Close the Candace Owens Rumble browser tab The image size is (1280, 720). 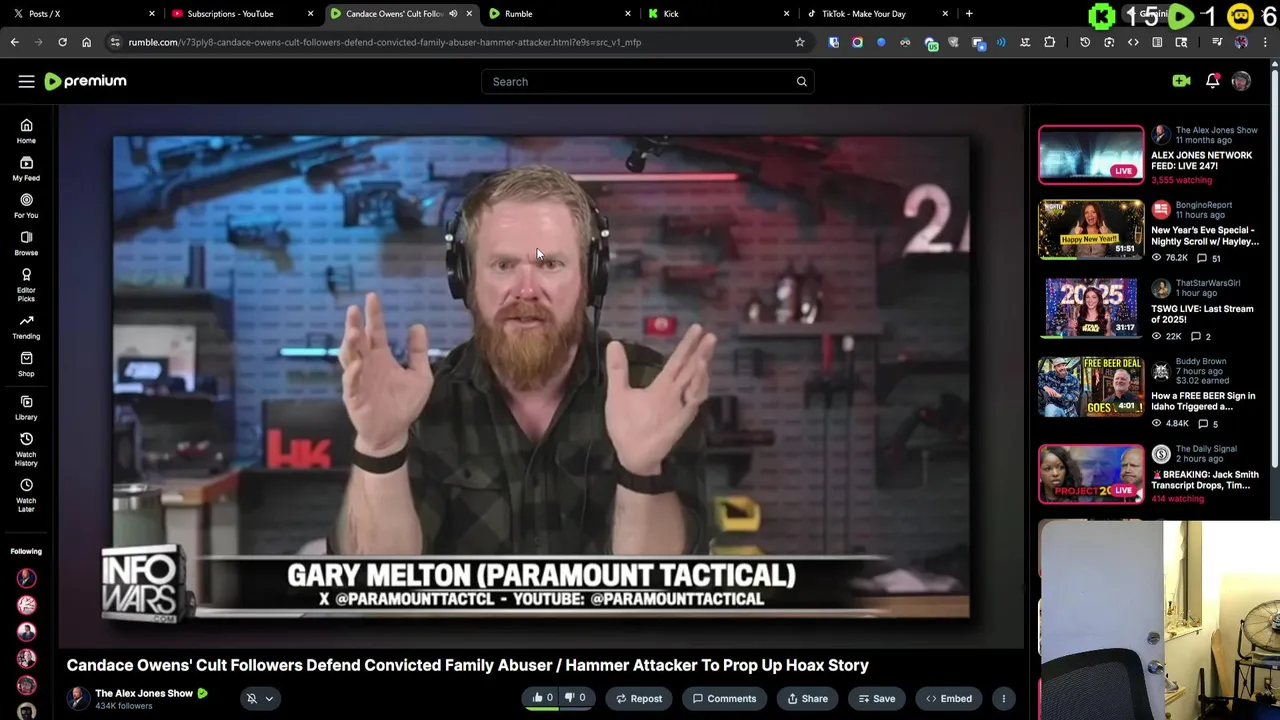point(469,14)
